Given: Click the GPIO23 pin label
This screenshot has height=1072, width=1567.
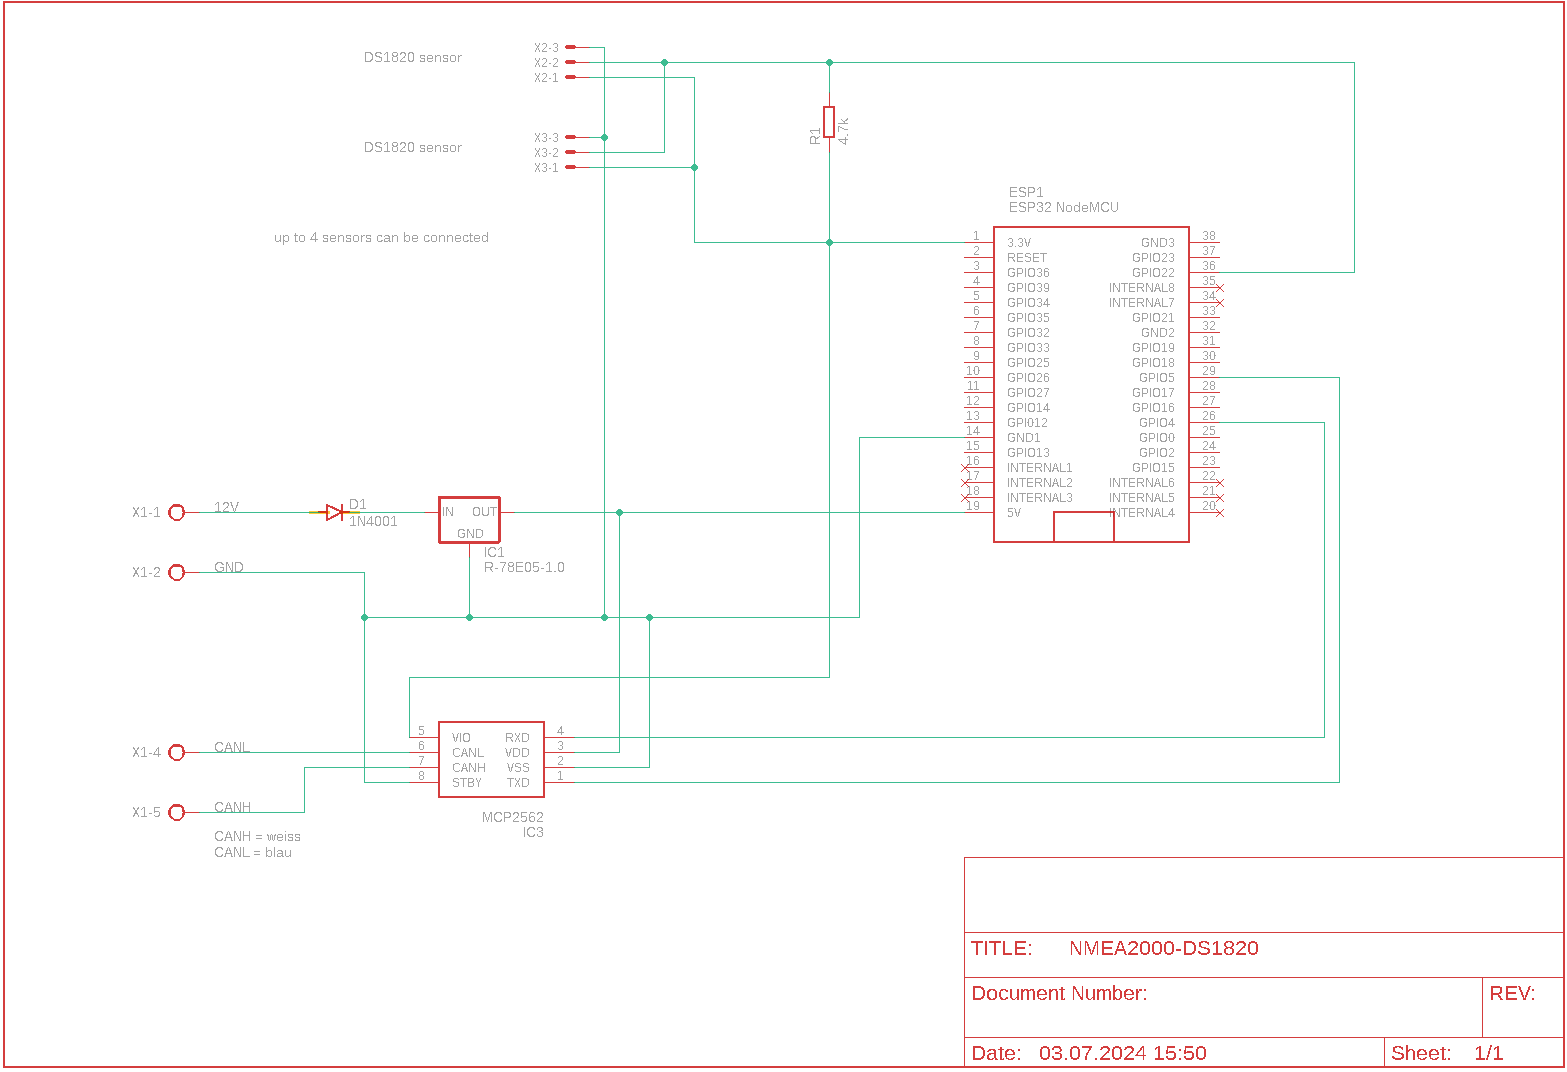Looking at the screenshot, I should [x=1154, y=258].
